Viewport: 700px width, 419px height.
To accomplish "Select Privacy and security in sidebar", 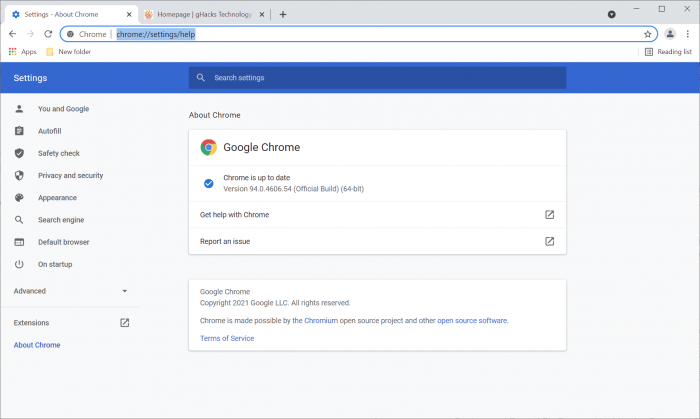I will tap(70, 175).
